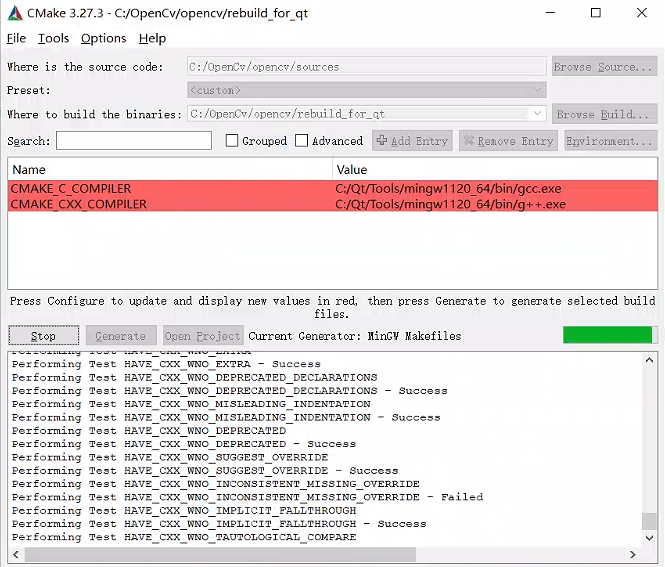The height and width of the screenshot is (567, 665).
Task: Click the Browse Build button
Action: (x=604, y=114)
